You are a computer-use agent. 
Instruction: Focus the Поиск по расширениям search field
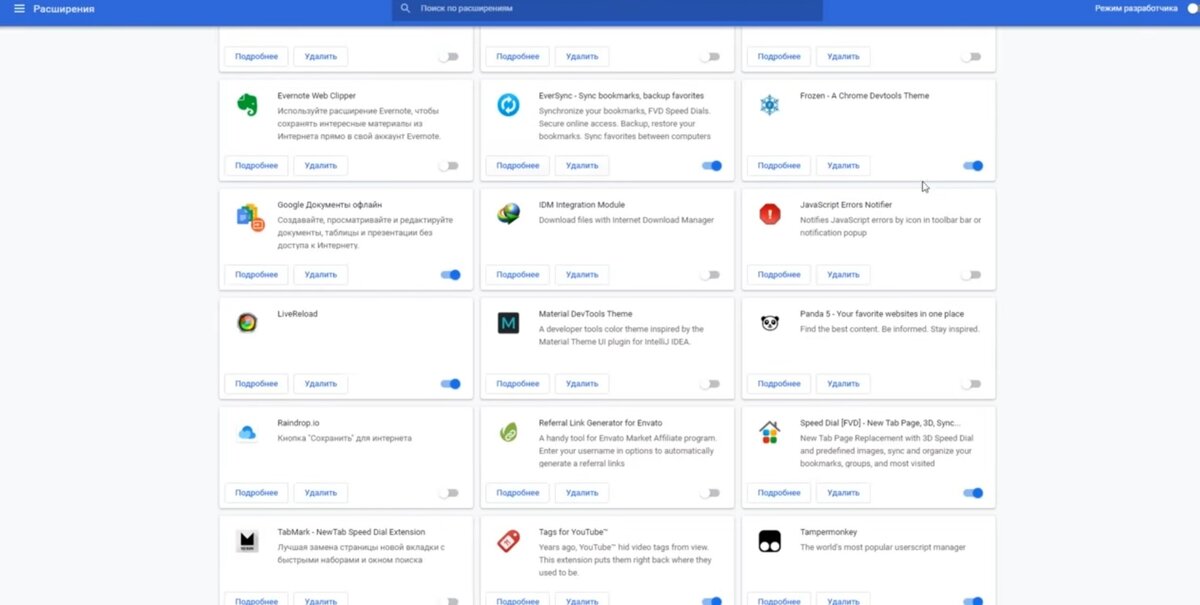point(607,8)
